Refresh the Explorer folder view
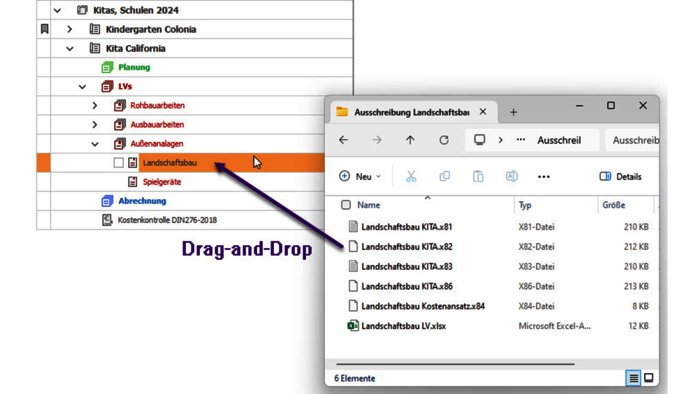Viewport: 700px width, 394px height. [x=444, y=140]
